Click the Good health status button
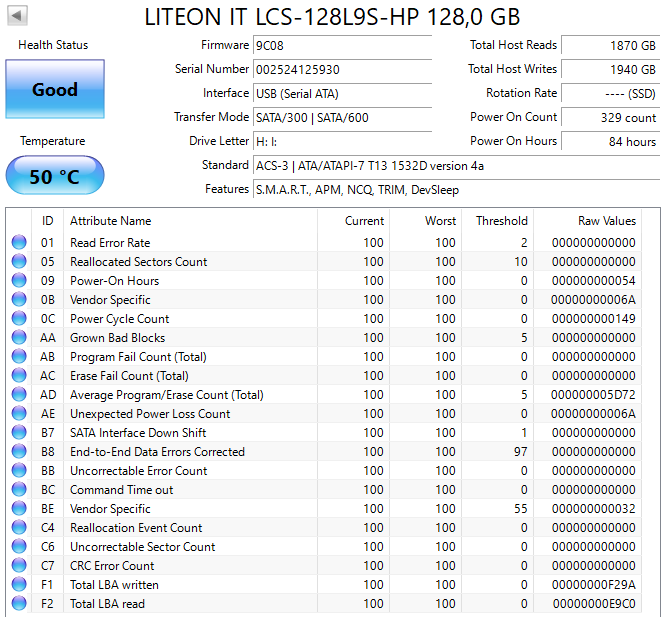665x617 pixels. coord(54,90)
